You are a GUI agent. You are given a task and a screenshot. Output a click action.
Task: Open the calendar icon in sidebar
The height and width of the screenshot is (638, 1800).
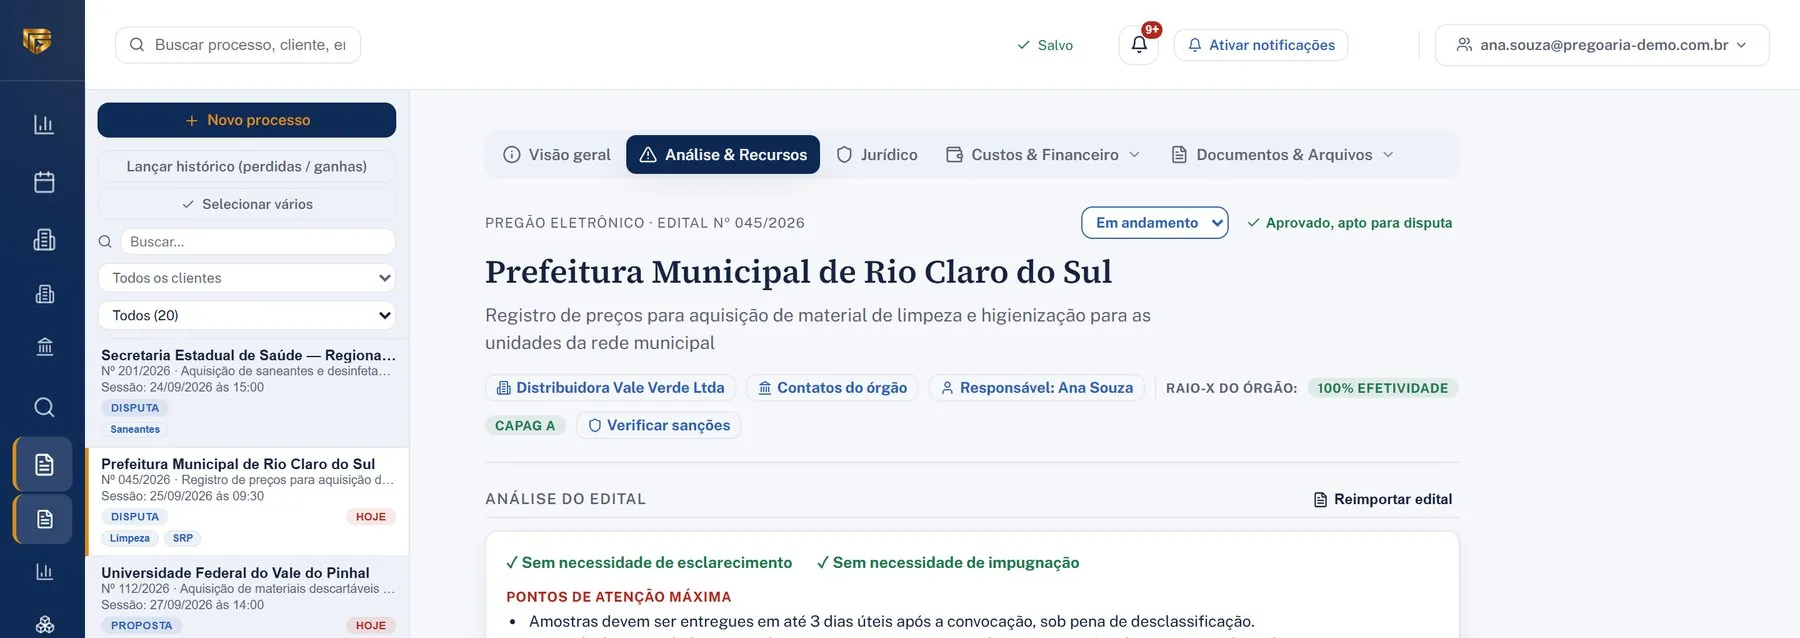click(44, 182)
